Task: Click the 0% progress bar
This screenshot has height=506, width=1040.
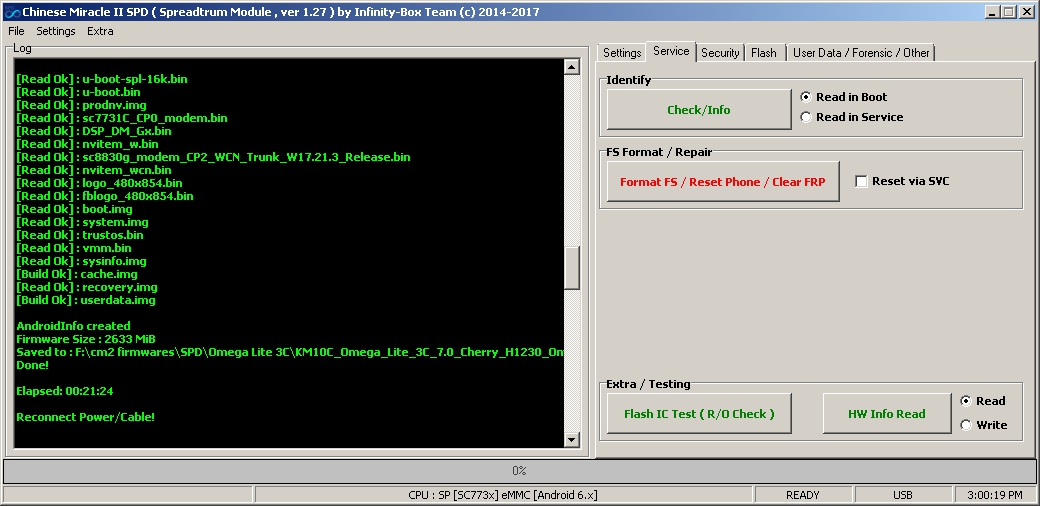Action: [519, 471]
